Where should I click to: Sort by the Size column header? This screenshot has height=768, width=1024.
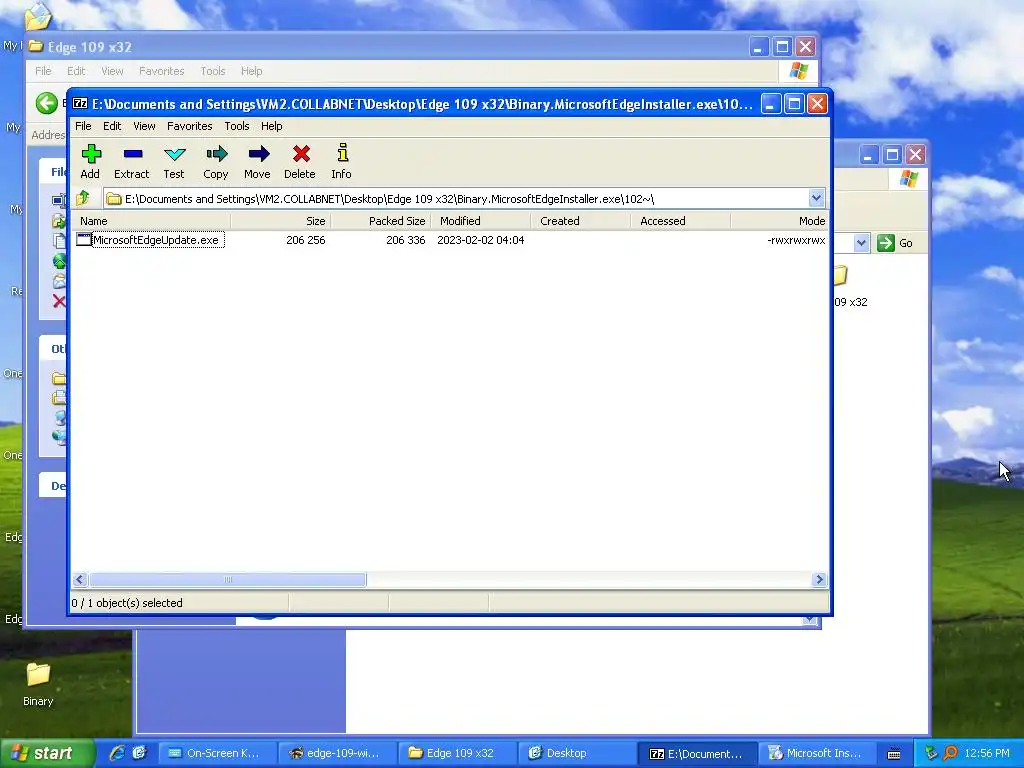[281, 221]
